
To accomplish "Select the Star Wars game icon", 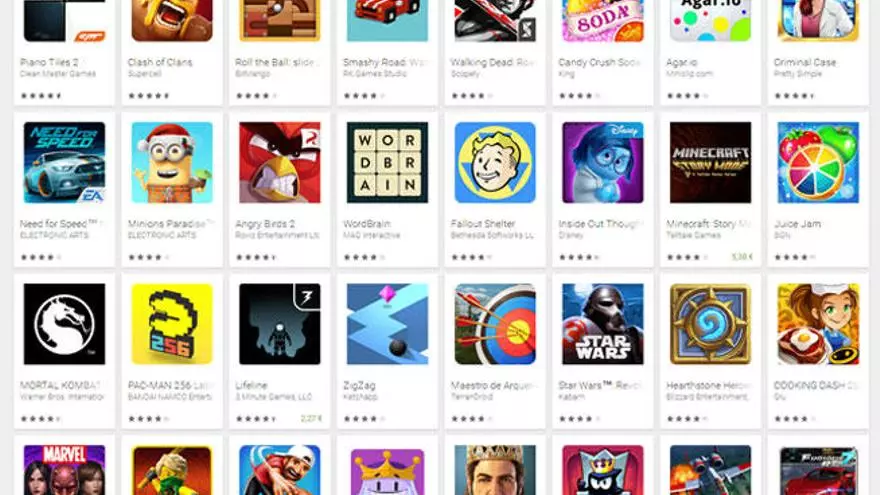I will click(x=603, y=324).
